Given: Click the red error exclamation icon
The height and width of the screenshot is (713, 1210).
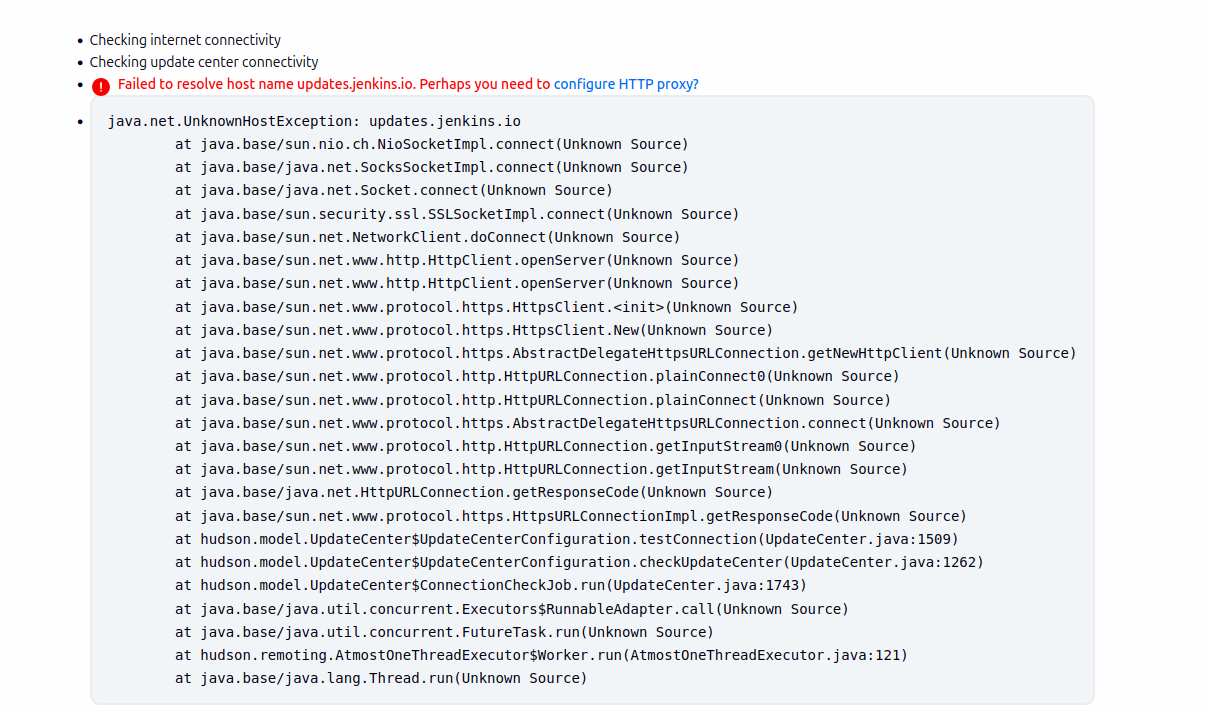Looking at the screenshot, I should click(101, 87).
